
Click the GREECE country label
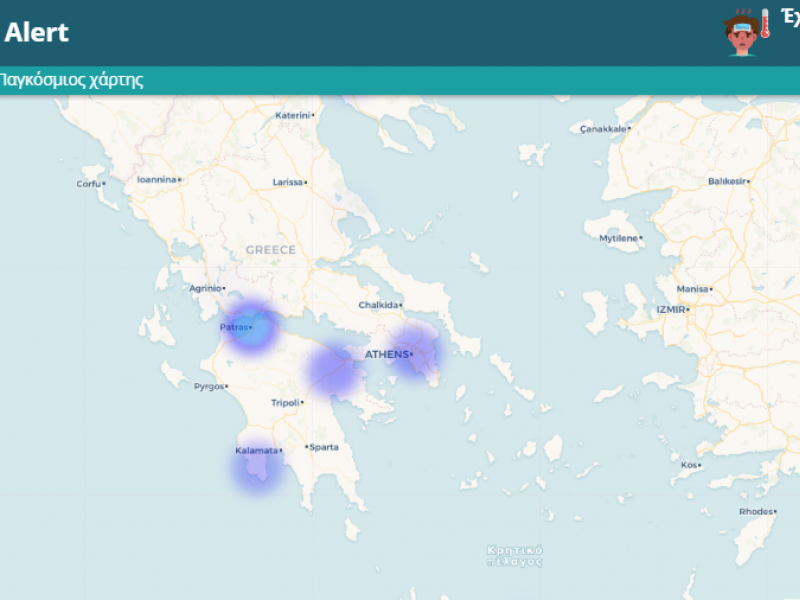pyautogui.click(x=271, y=250)
